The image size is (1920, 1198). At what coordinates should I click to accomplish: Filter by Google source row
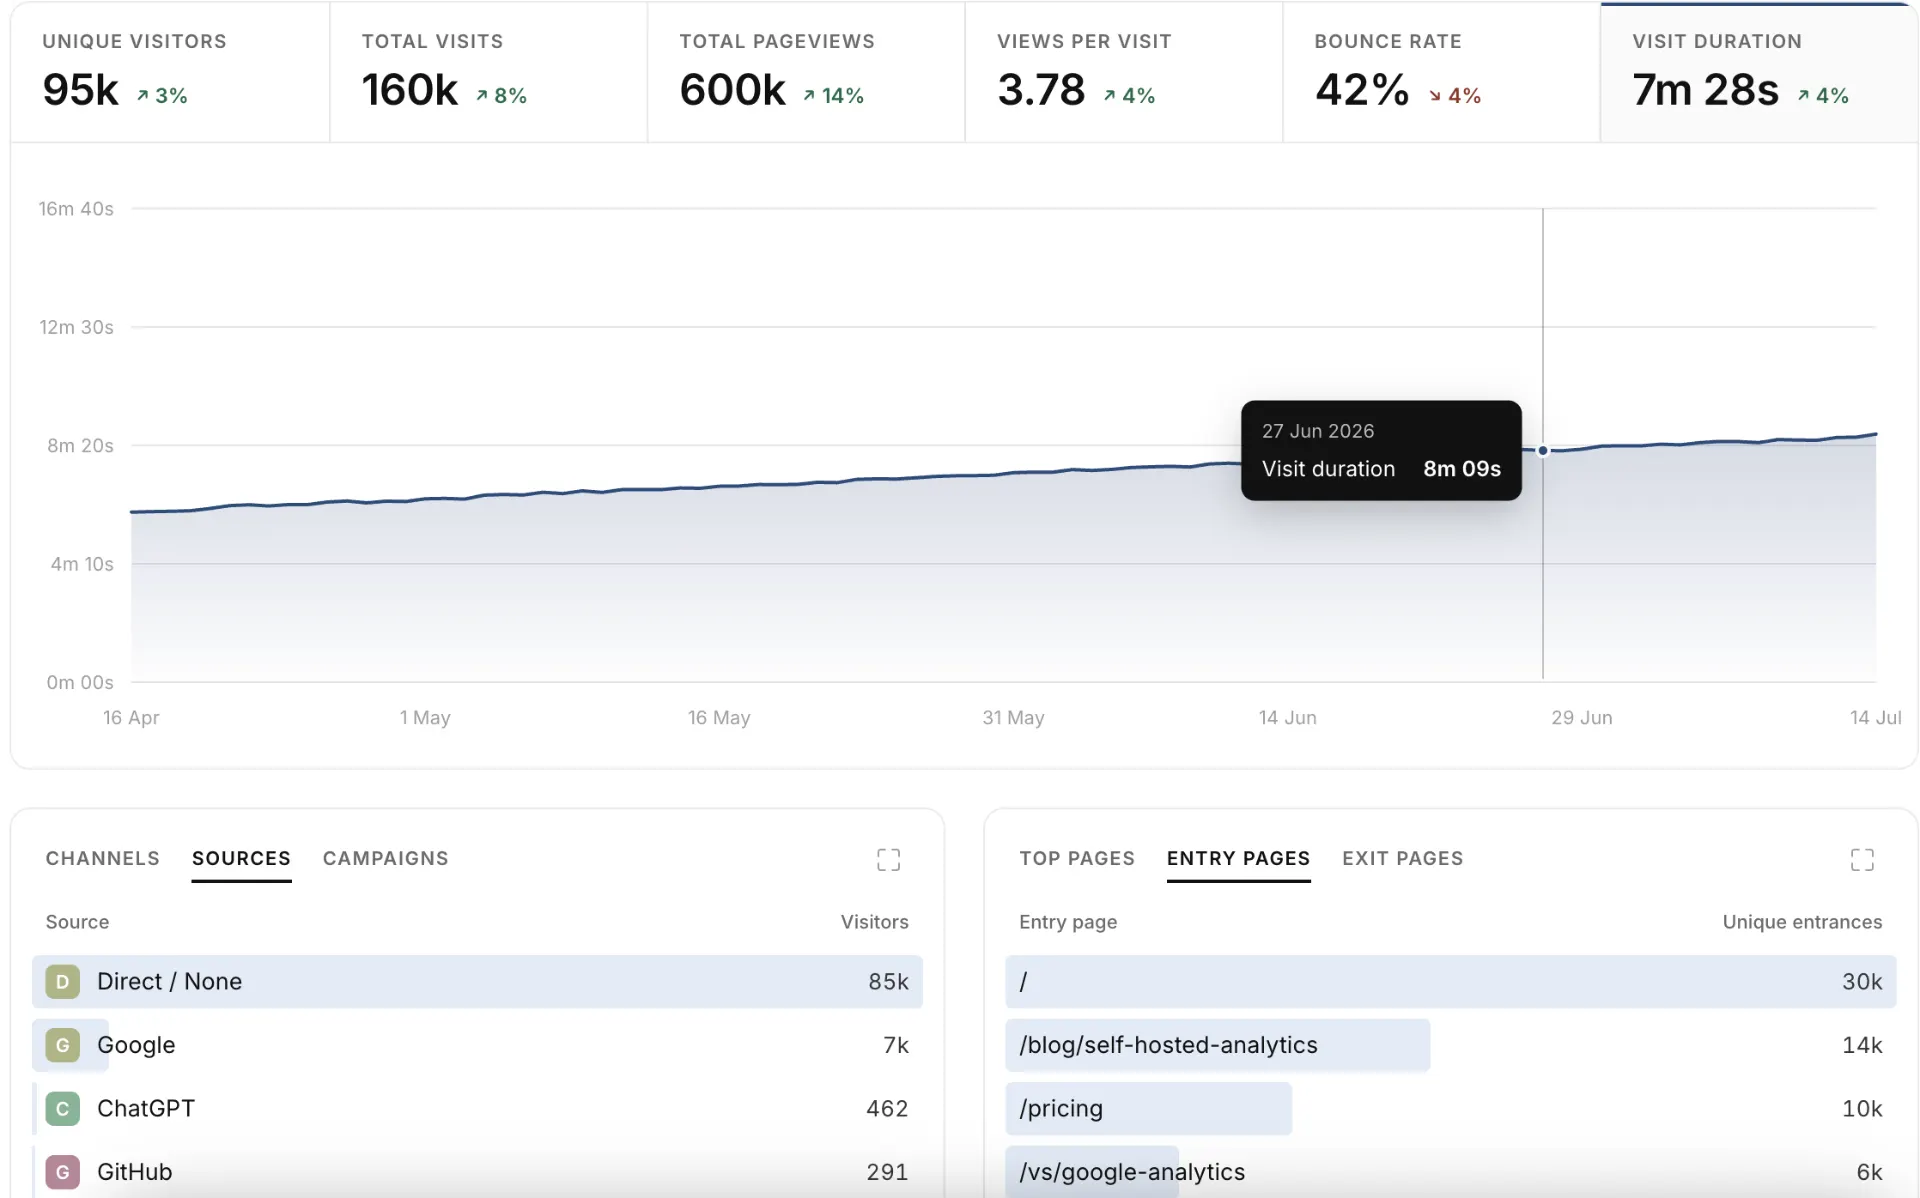(x=477, y=1045)
